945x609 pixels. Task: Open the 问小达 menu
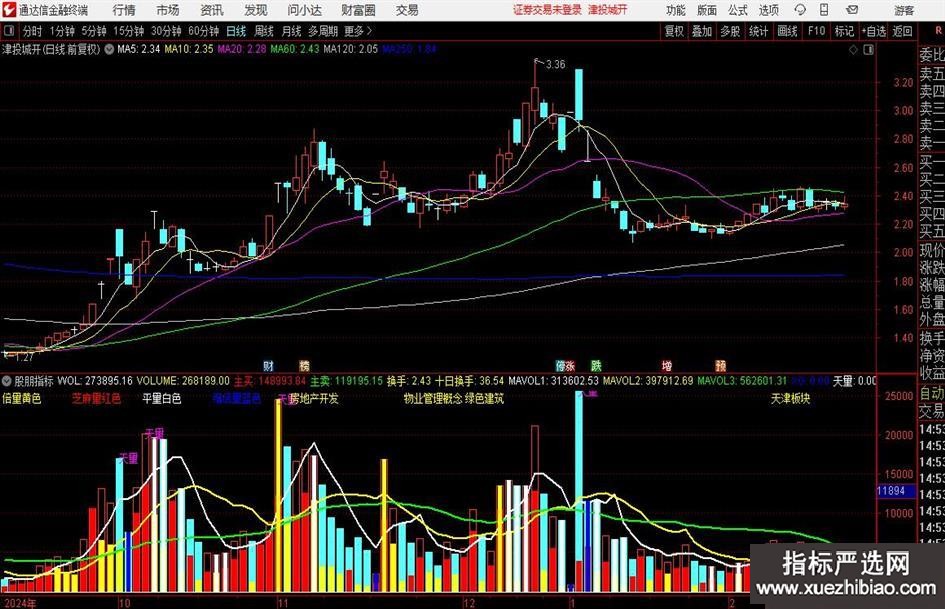coord(304,10)
